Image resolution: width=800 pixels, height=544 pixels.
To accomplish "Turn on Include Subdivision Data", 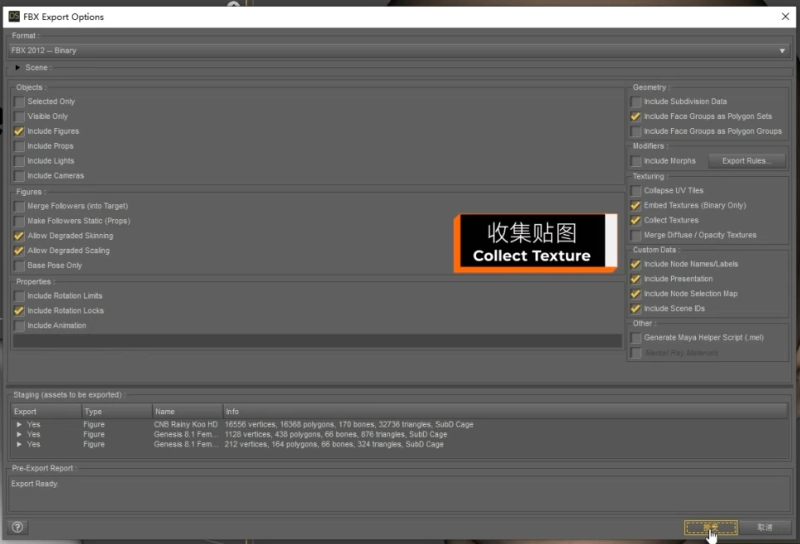I will pyautogui.click(x=636, y=102).
